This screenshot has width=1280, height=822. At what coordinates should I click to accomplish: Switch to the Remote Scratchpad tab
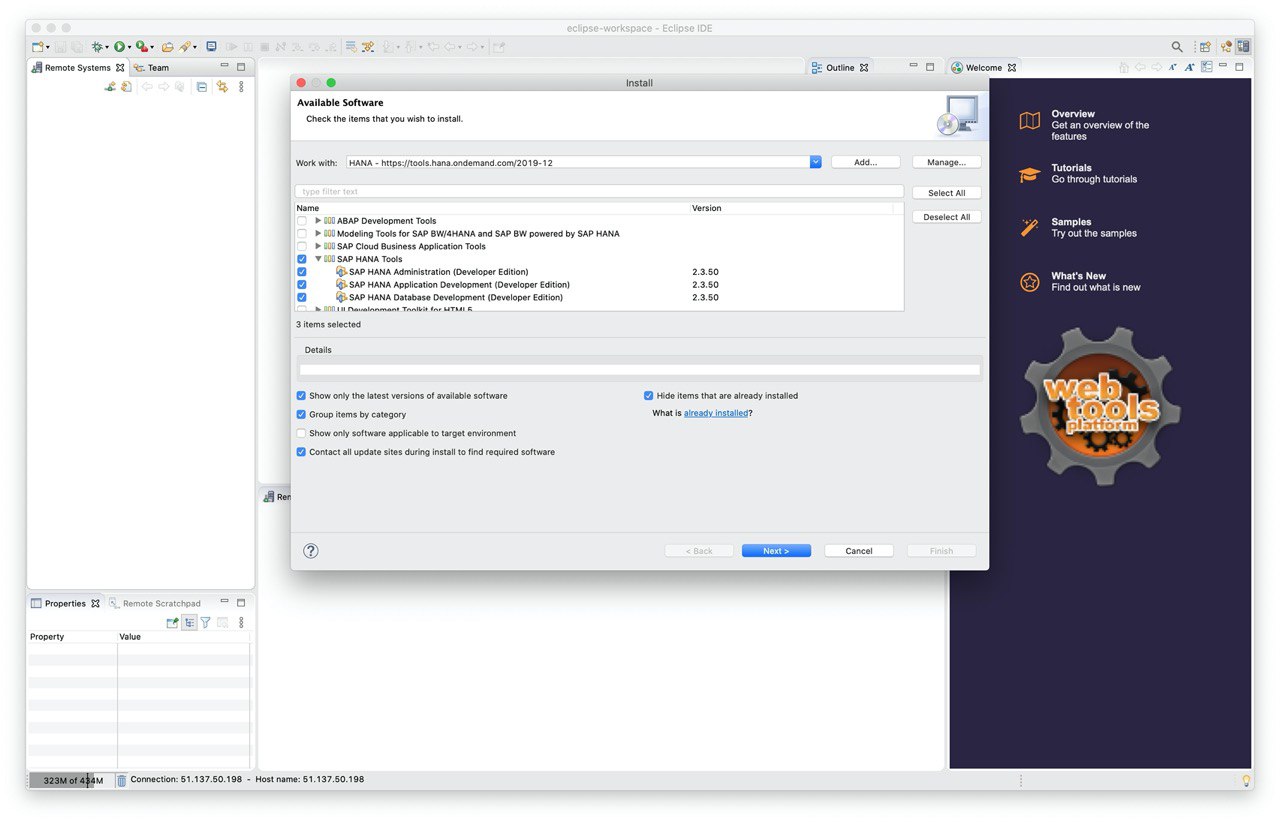155,604
